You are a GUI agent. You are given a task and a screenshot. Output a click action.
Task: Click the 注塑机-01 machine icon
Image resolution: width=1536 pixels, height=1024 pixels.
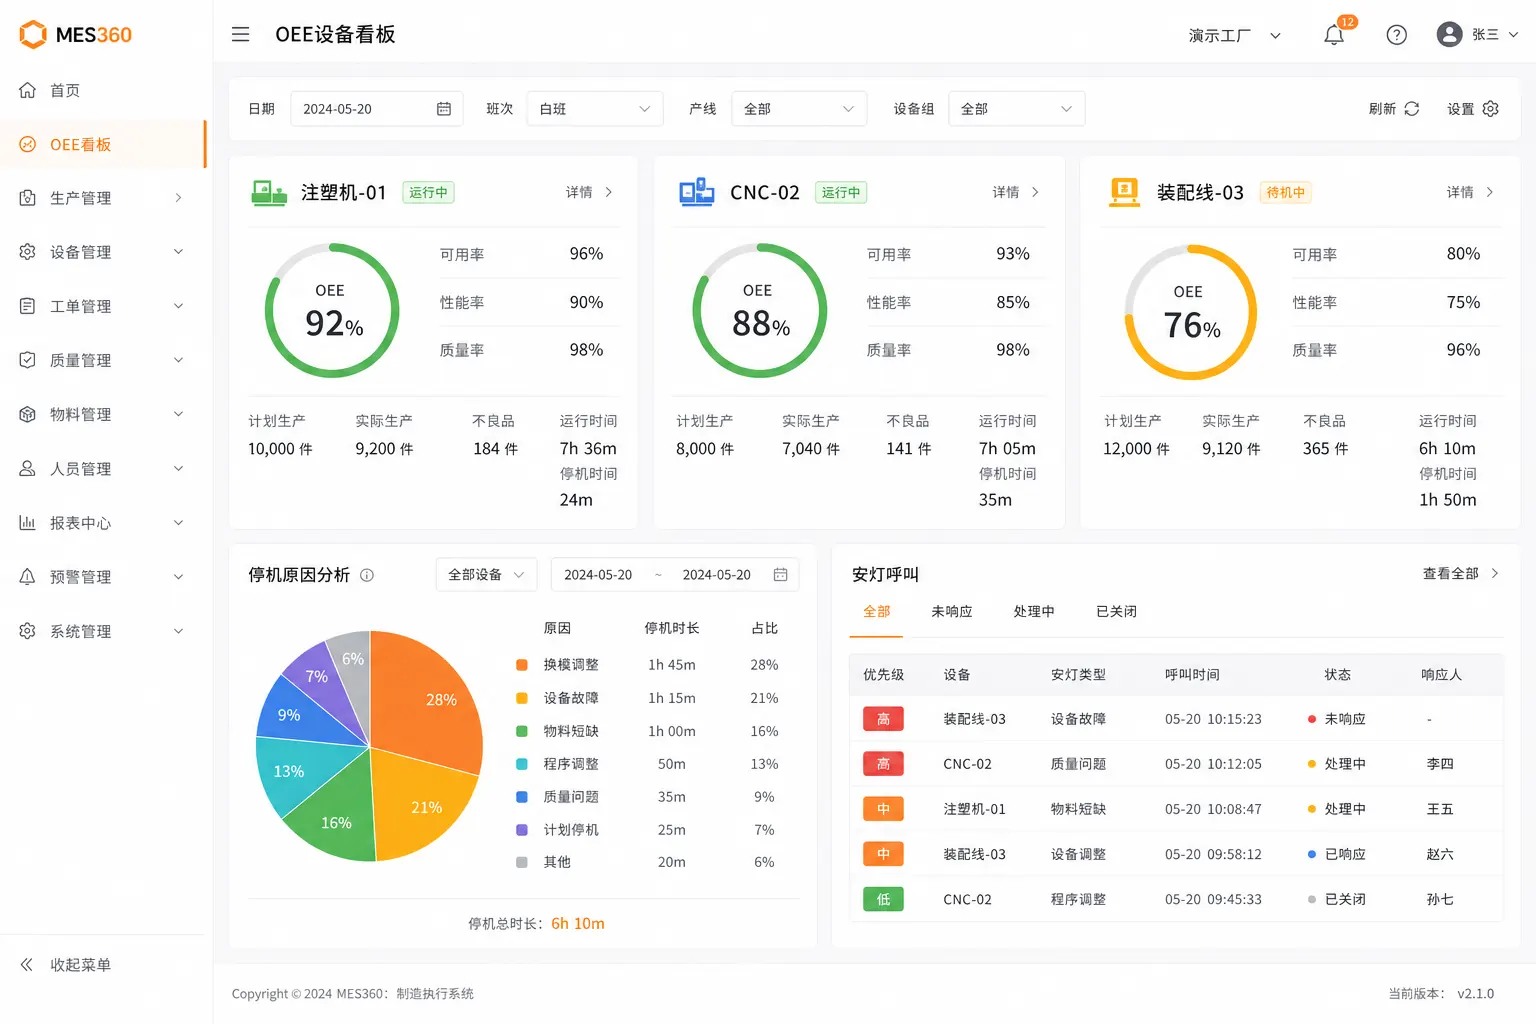click(x=269, y=192)
